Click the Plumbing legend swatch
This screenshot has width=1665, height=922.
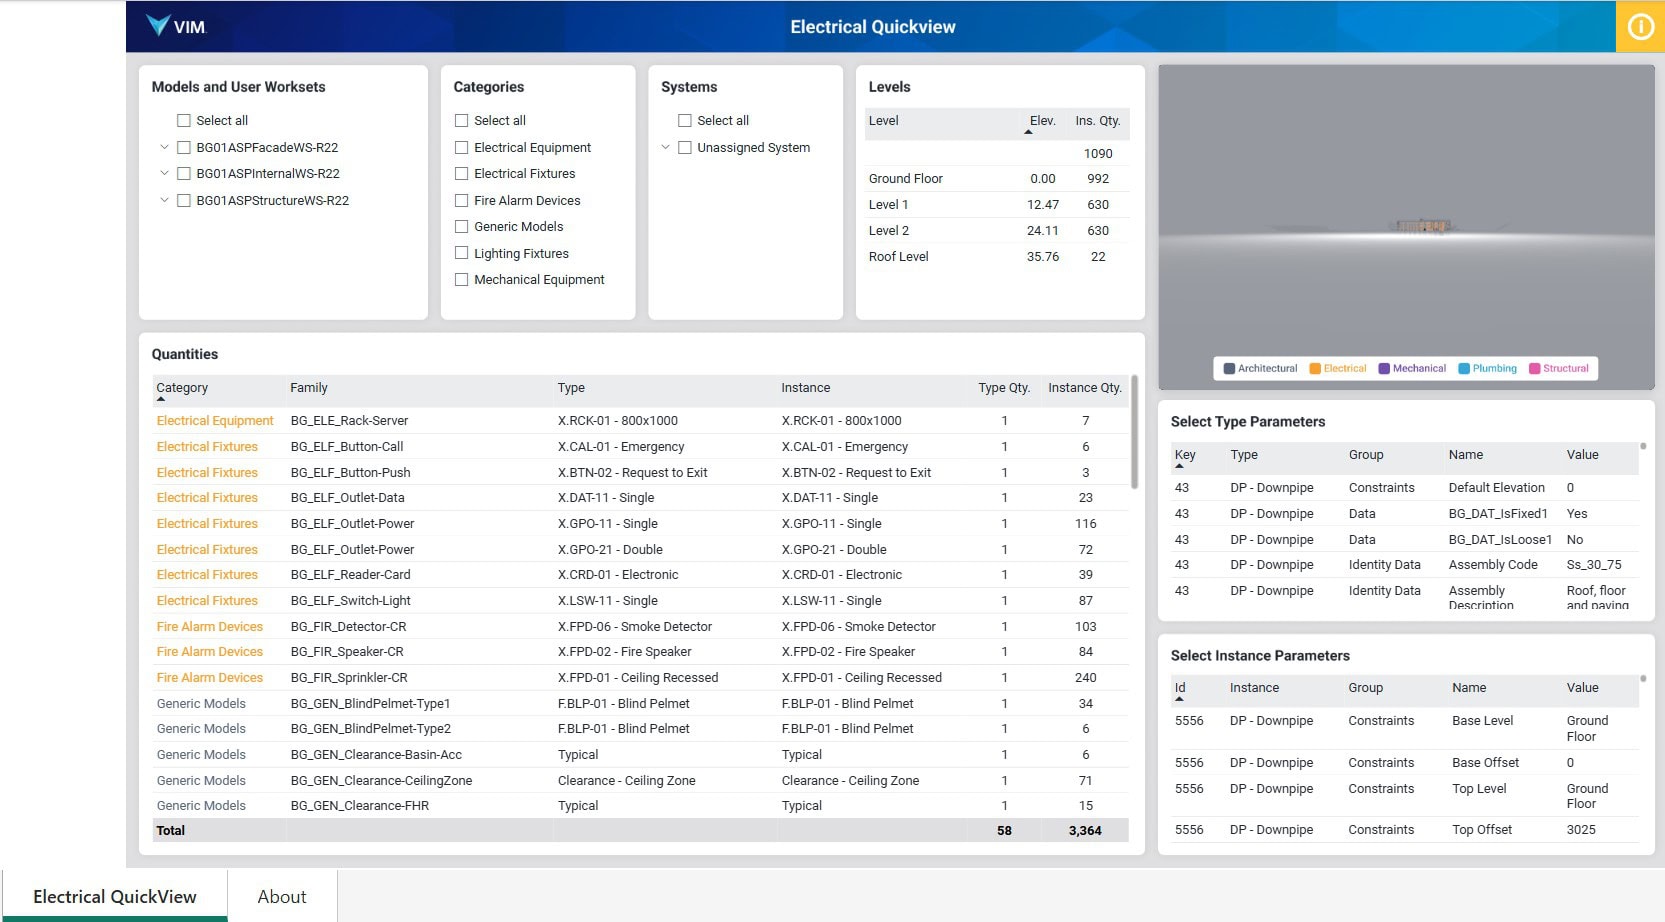[x=1464, y=368]
